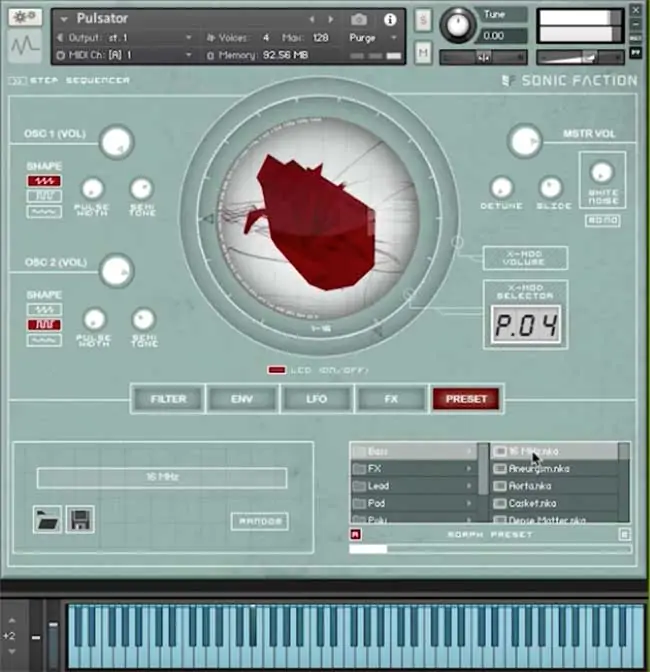
Task: Click OSC 2 Pulse Width knob
Action: [94, 319]
